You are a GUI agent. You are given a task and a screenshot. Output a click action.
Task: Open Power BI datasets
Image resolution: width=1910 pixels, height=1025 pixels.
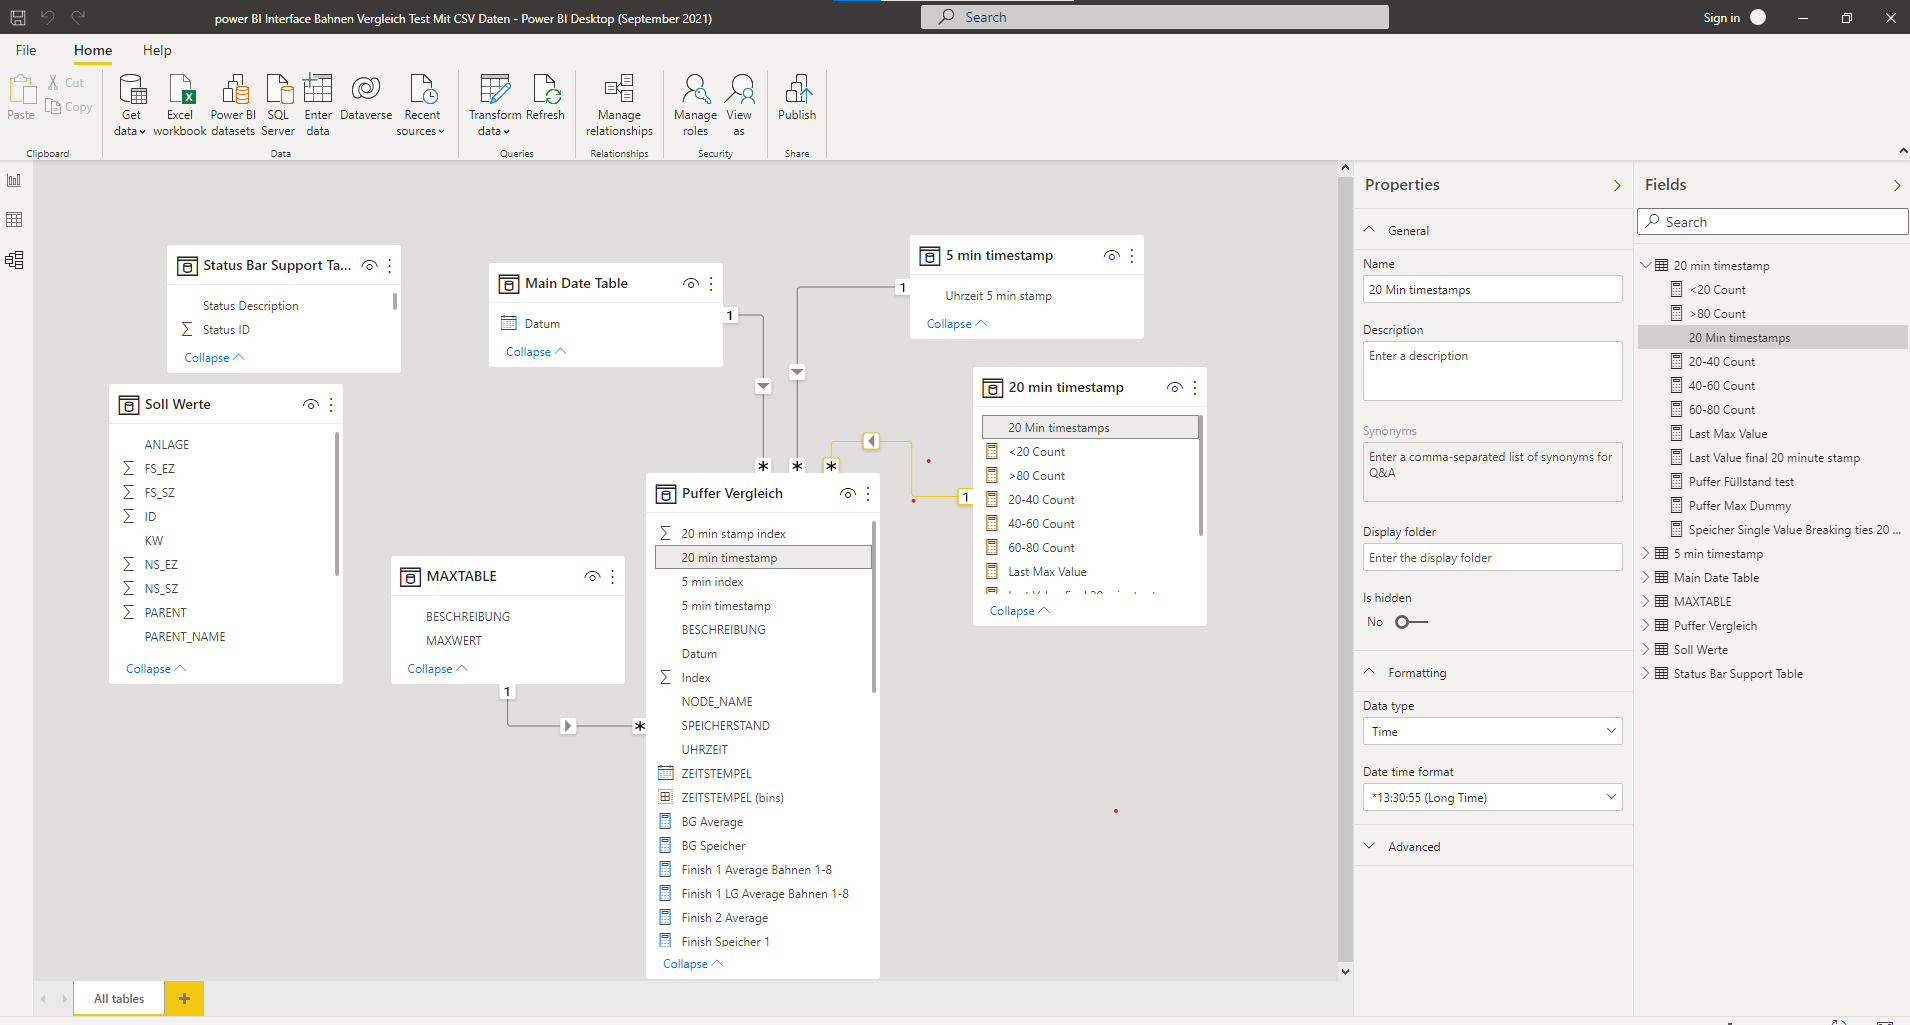(x=233, y=105)
